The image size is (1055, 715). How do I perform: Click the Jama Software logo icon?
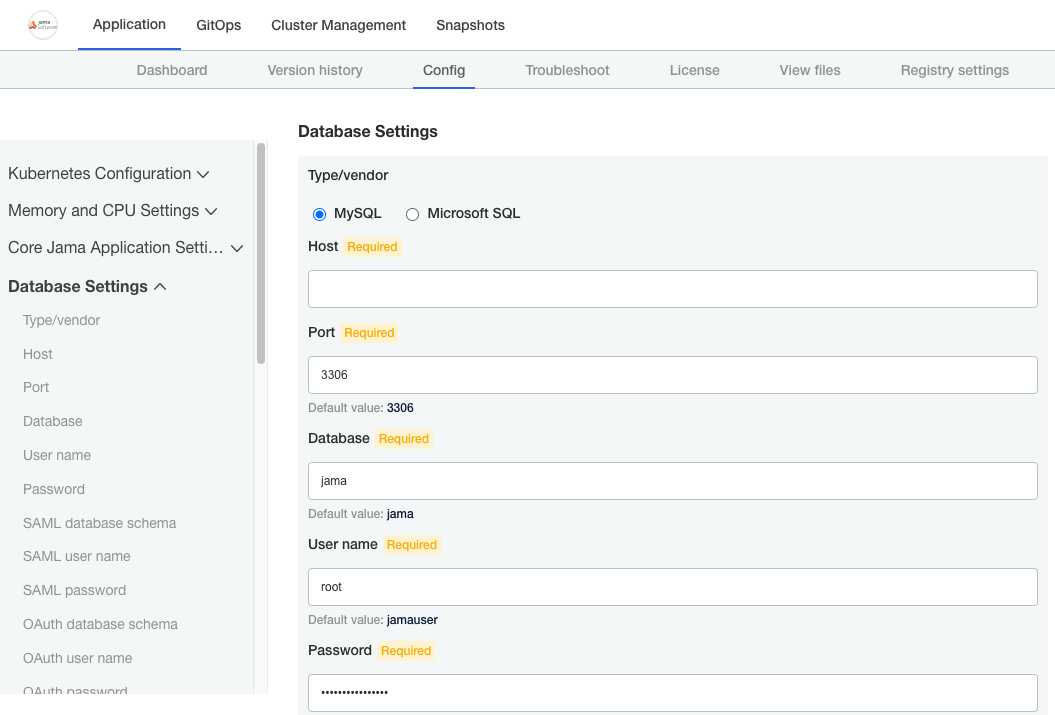pyautogui.click(x=42, y=26)
